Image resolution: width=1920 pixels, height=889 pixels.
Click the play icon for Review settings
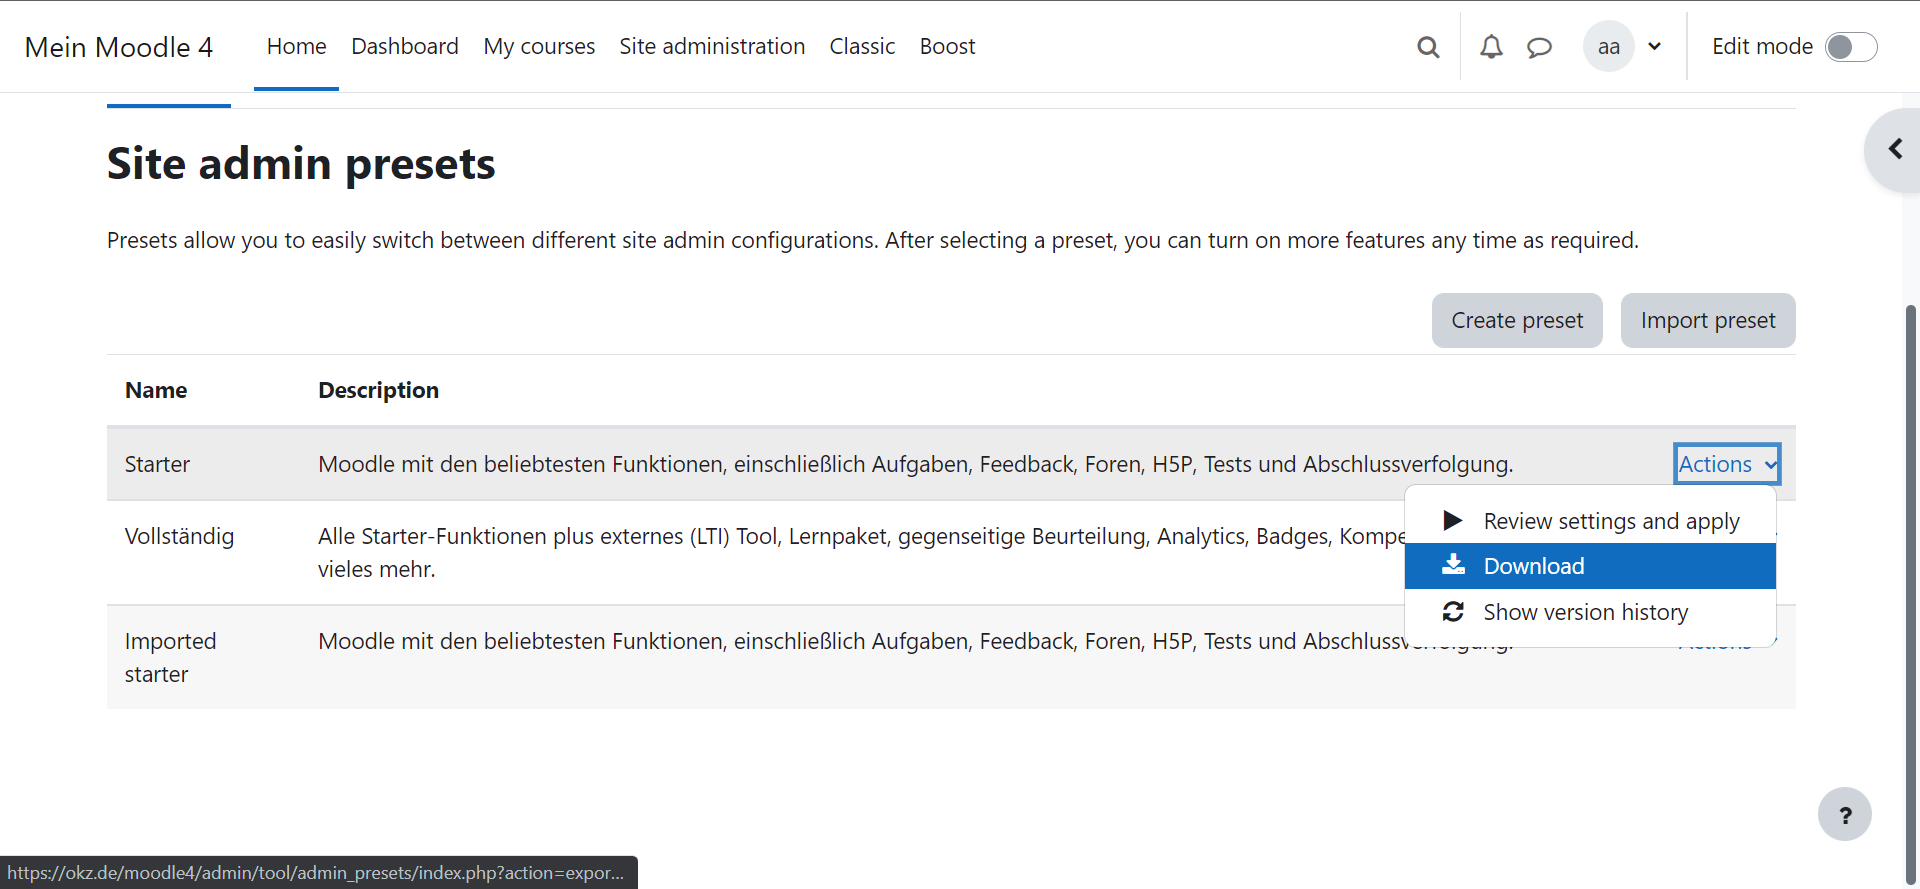coord(1453,520)
